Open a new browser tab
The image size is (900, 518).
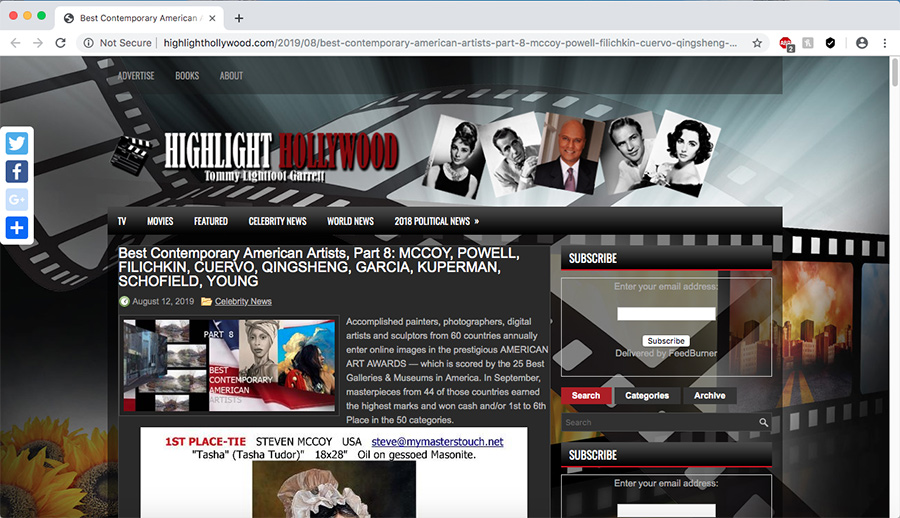pyautogui.click(x=239, y=18)
